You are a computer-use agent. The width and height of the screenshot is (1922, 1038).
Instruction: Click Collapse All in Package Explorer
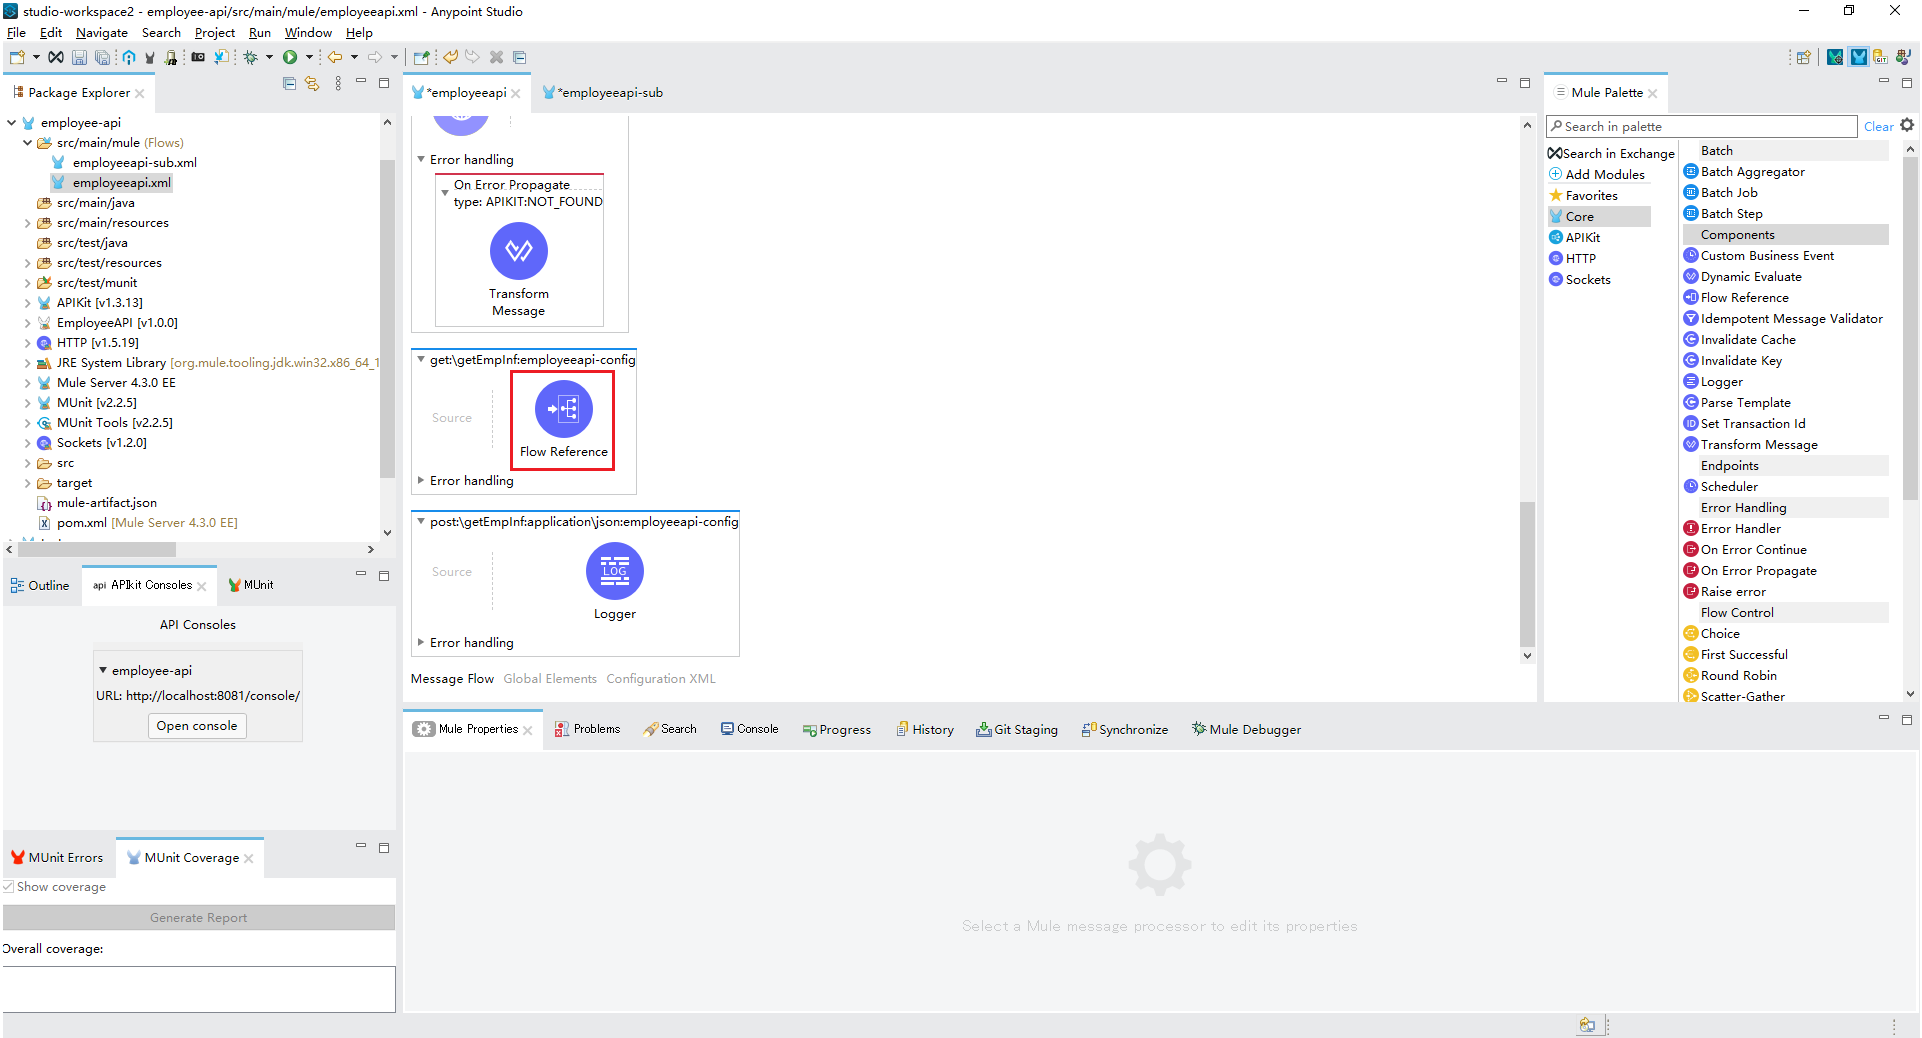[290, 84]
